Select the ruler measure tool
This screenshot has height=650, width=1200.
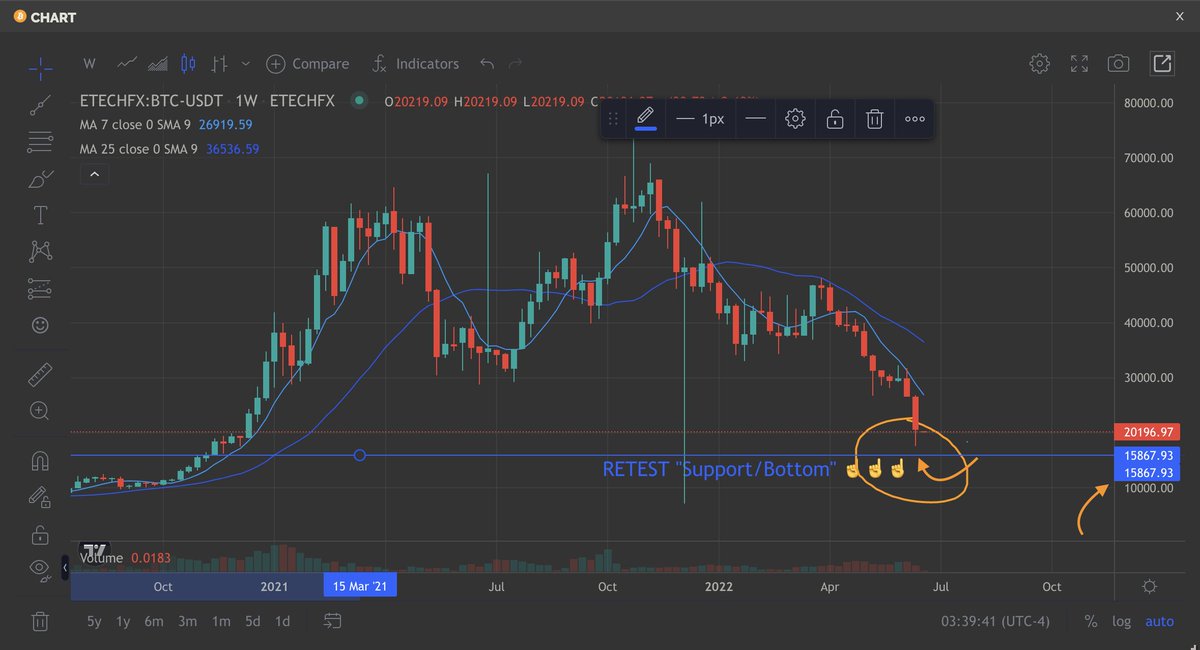click(40, 375)
